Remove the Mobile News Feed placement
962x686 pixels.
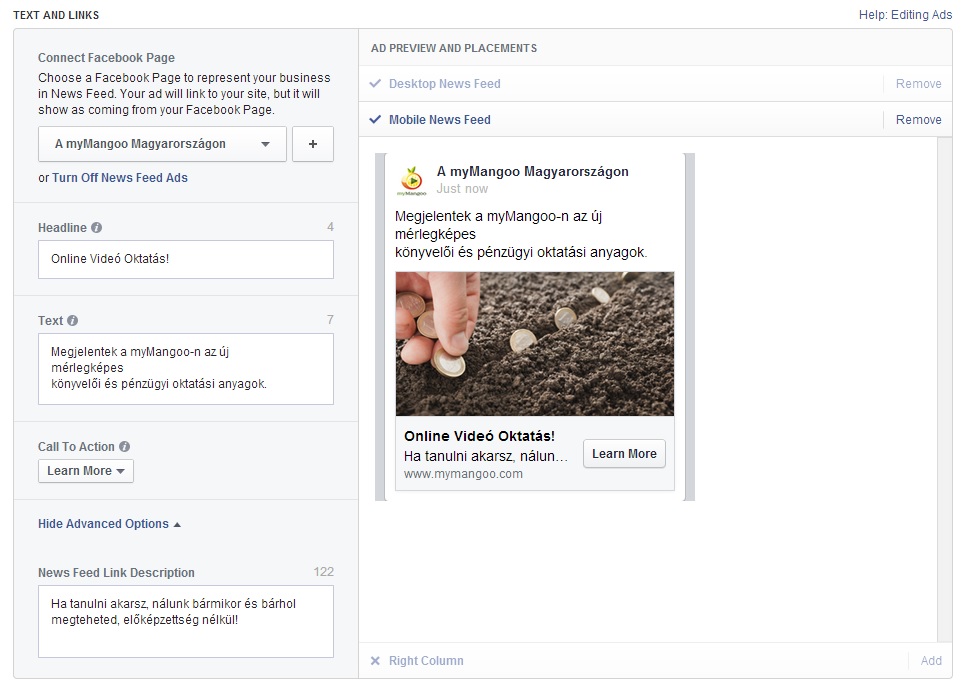click(918, 120)
